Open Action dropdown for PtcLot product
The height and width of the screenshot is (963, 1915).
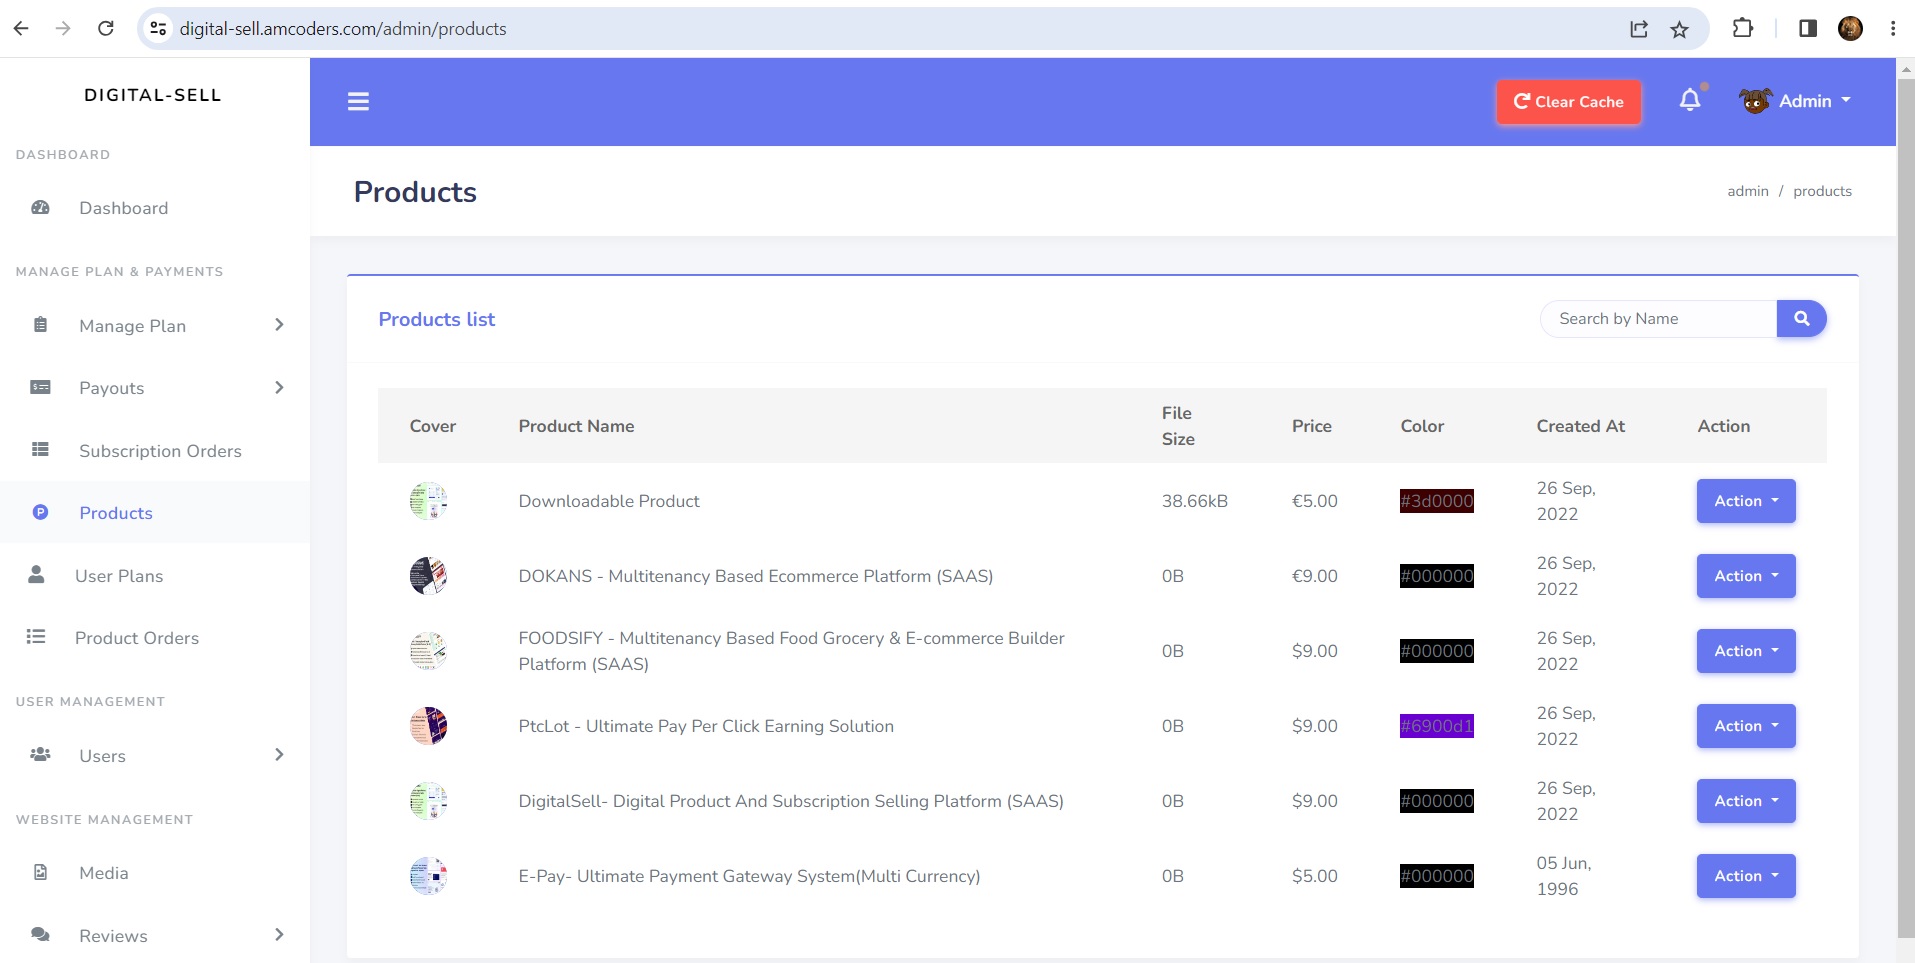1745,726
